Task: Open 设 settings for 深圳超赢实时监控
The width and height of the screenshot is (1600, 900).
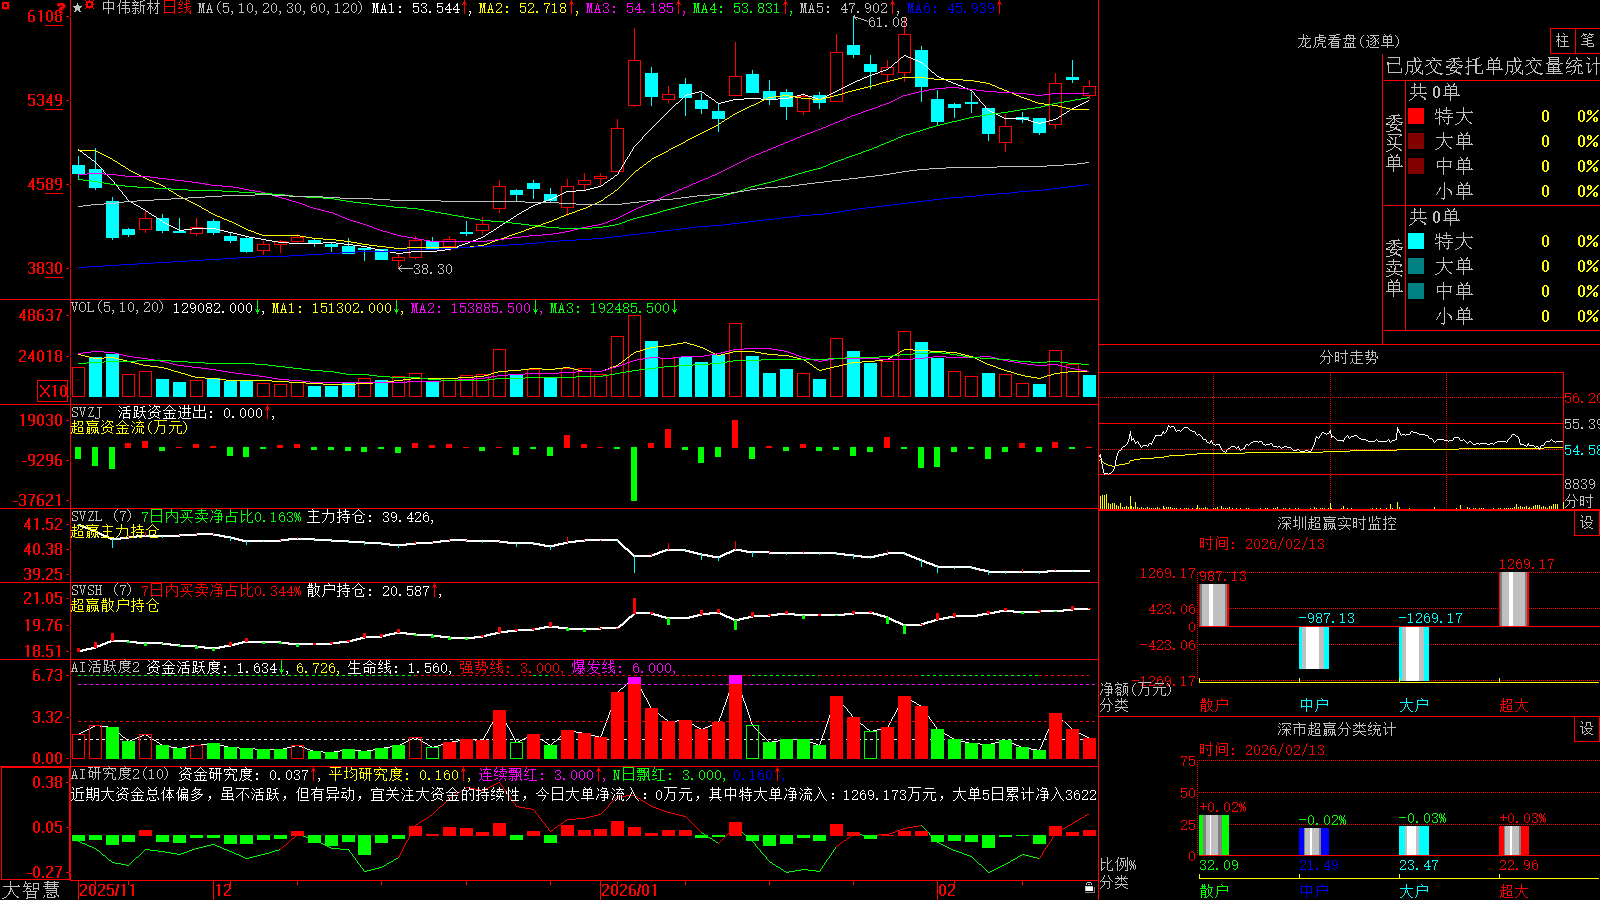Action: tap(1587, 523)
